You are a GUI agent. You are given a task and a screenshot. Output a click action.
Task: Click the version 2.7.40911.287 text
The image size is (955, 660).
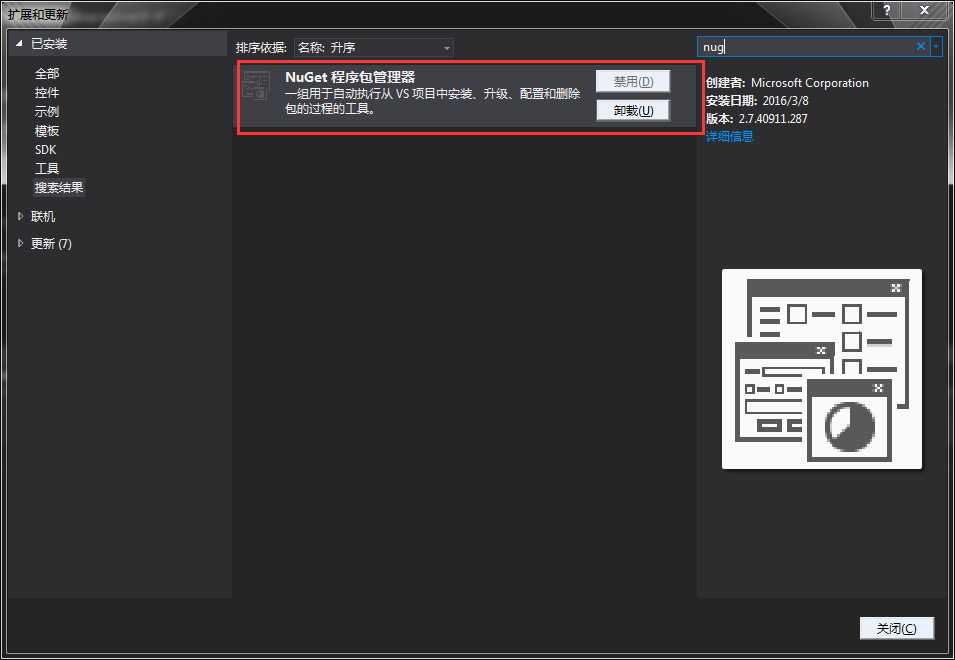[x=773, y=119]
